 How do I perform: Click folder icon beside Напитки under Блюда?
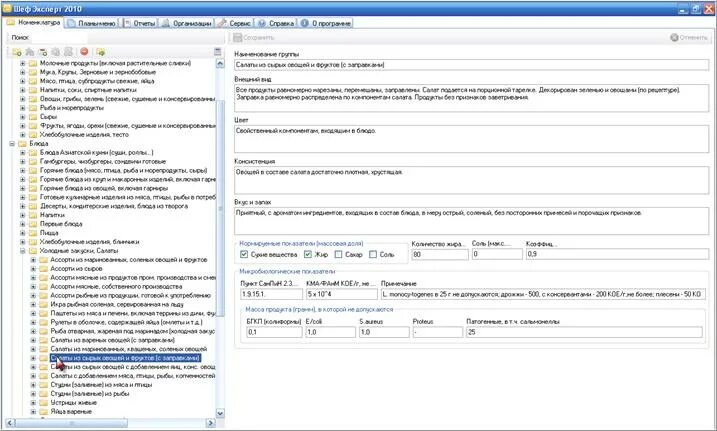(33, 215)
